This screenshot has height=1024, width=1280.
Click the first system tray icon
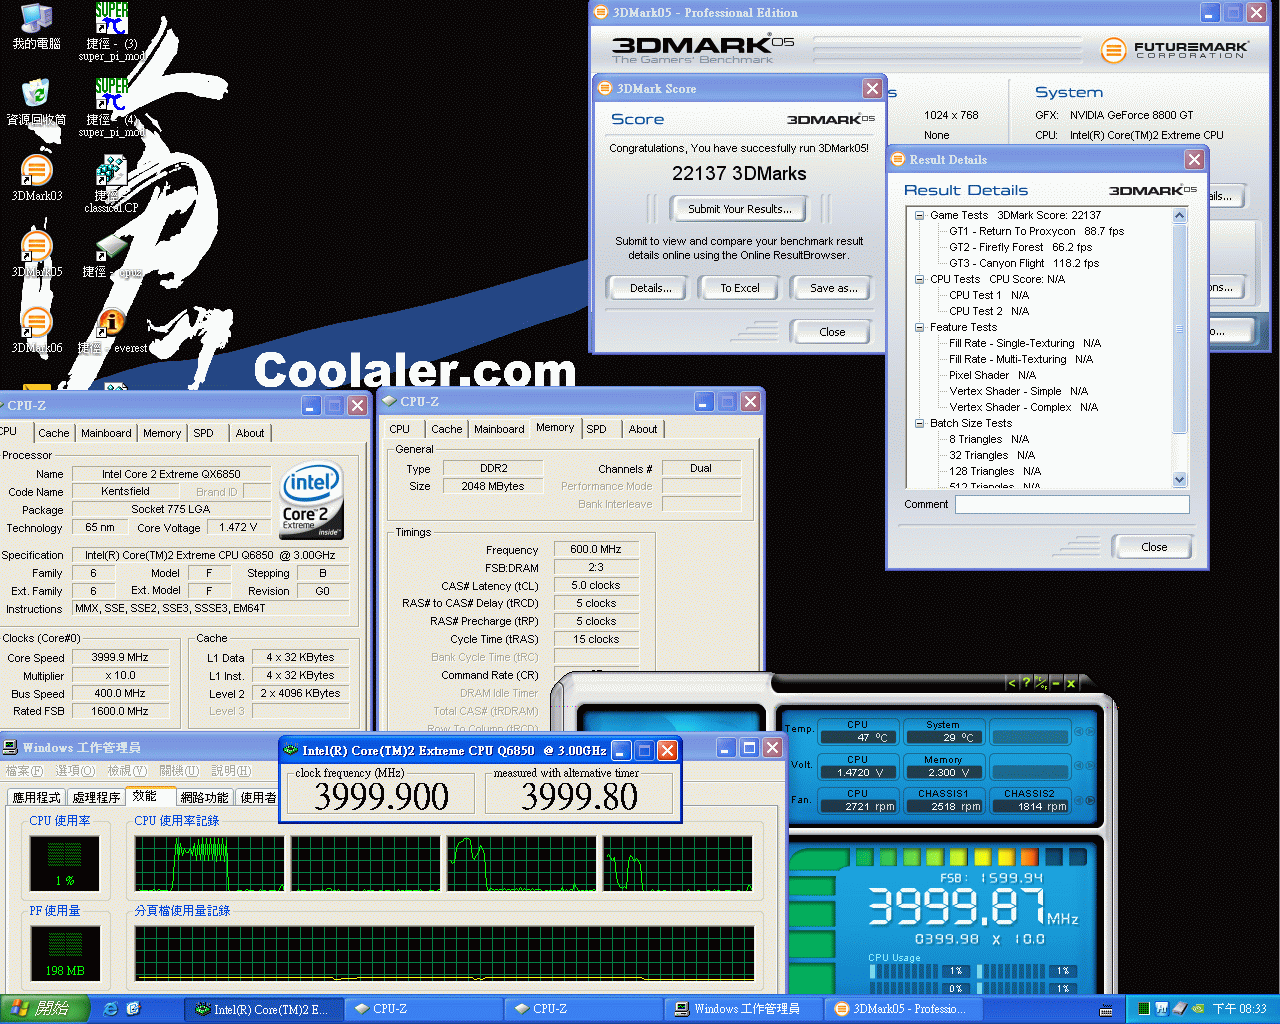(x=1143, y=1009)
